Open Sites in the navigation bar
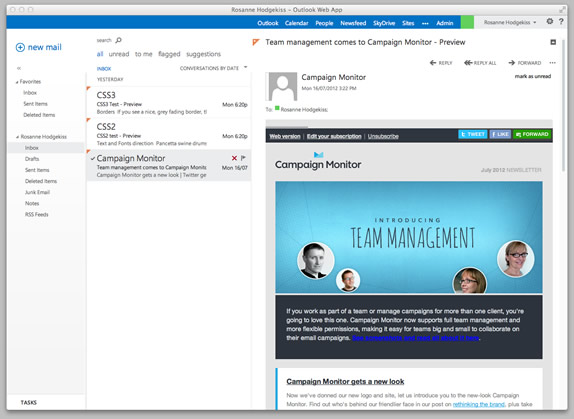574x419 pixels. (408, 23)
